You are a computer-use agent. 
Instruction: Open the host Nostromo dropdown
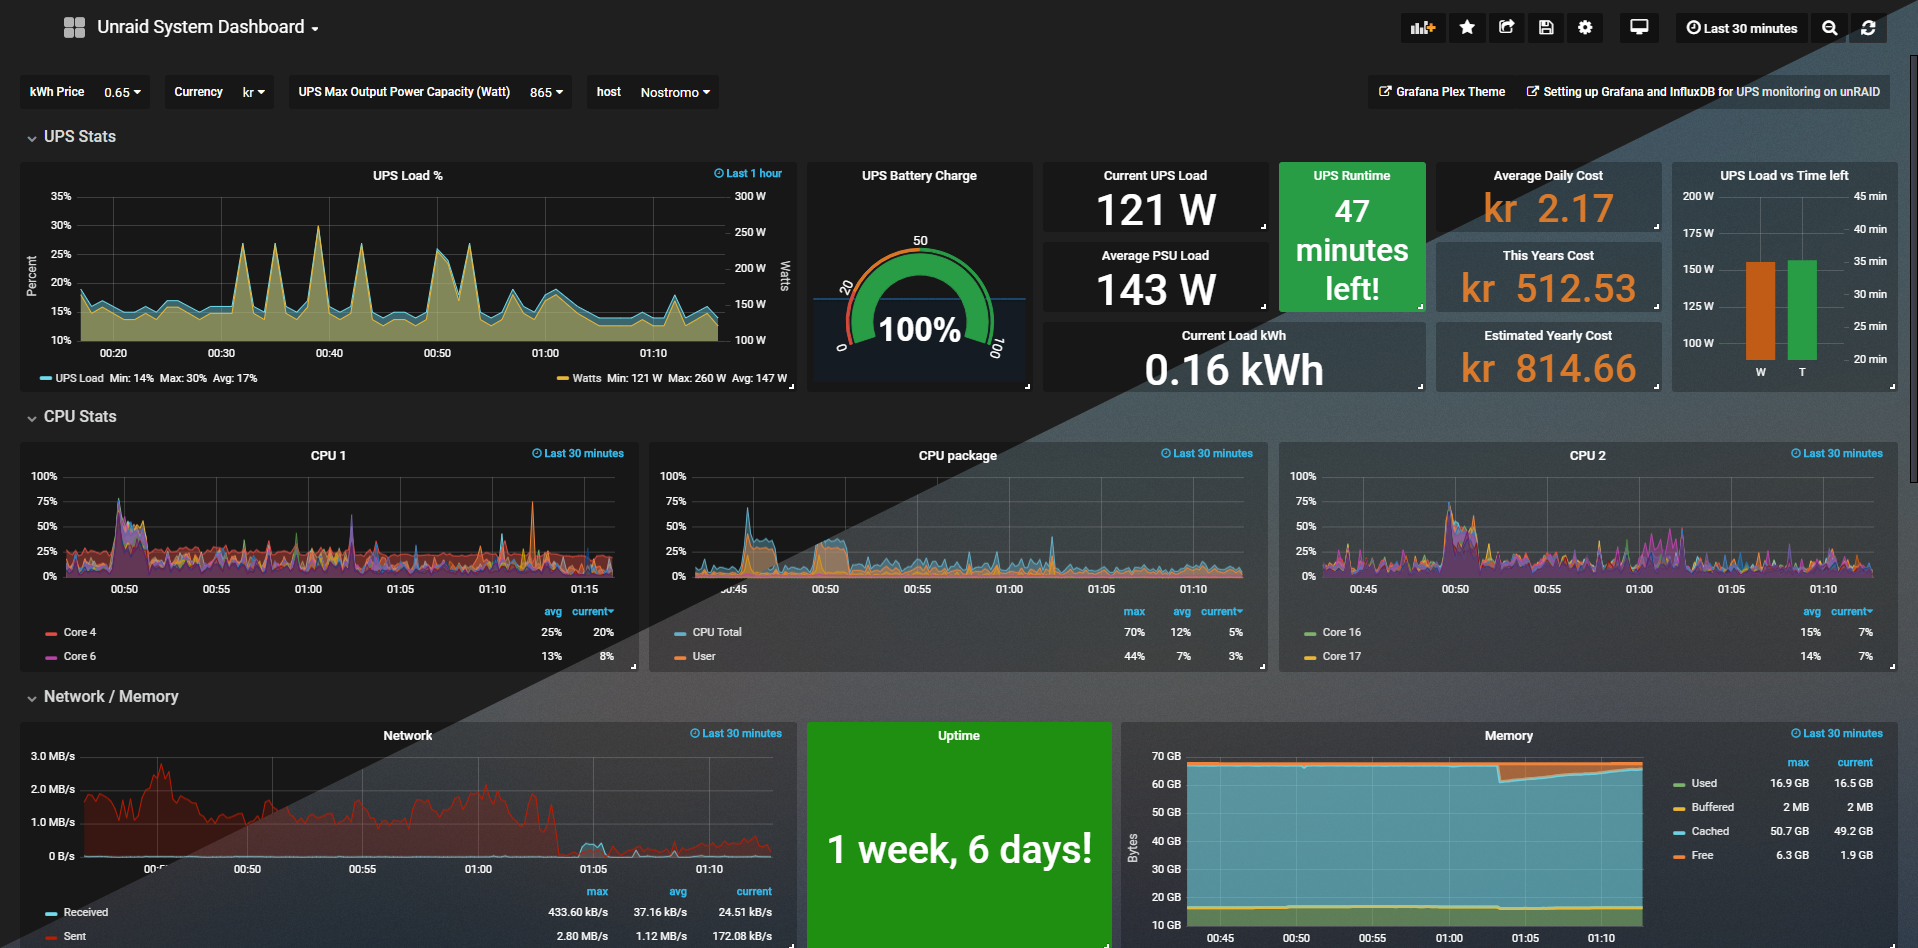tap(675, 92)
